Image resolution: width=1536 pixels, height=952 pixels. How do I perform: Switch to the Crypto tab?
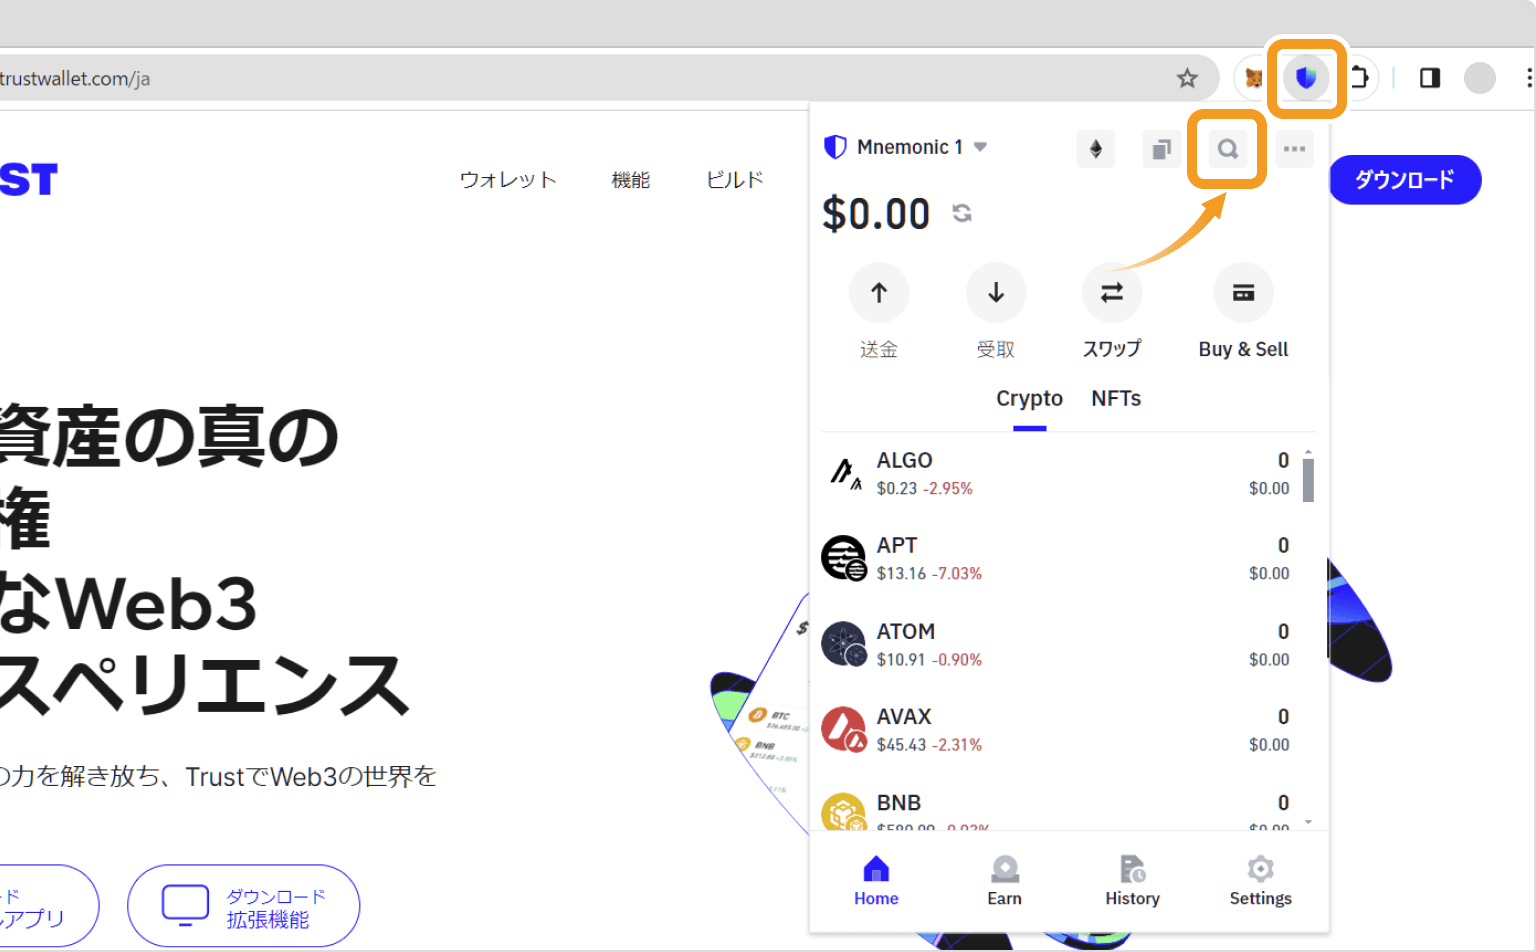coord(1029,399)
